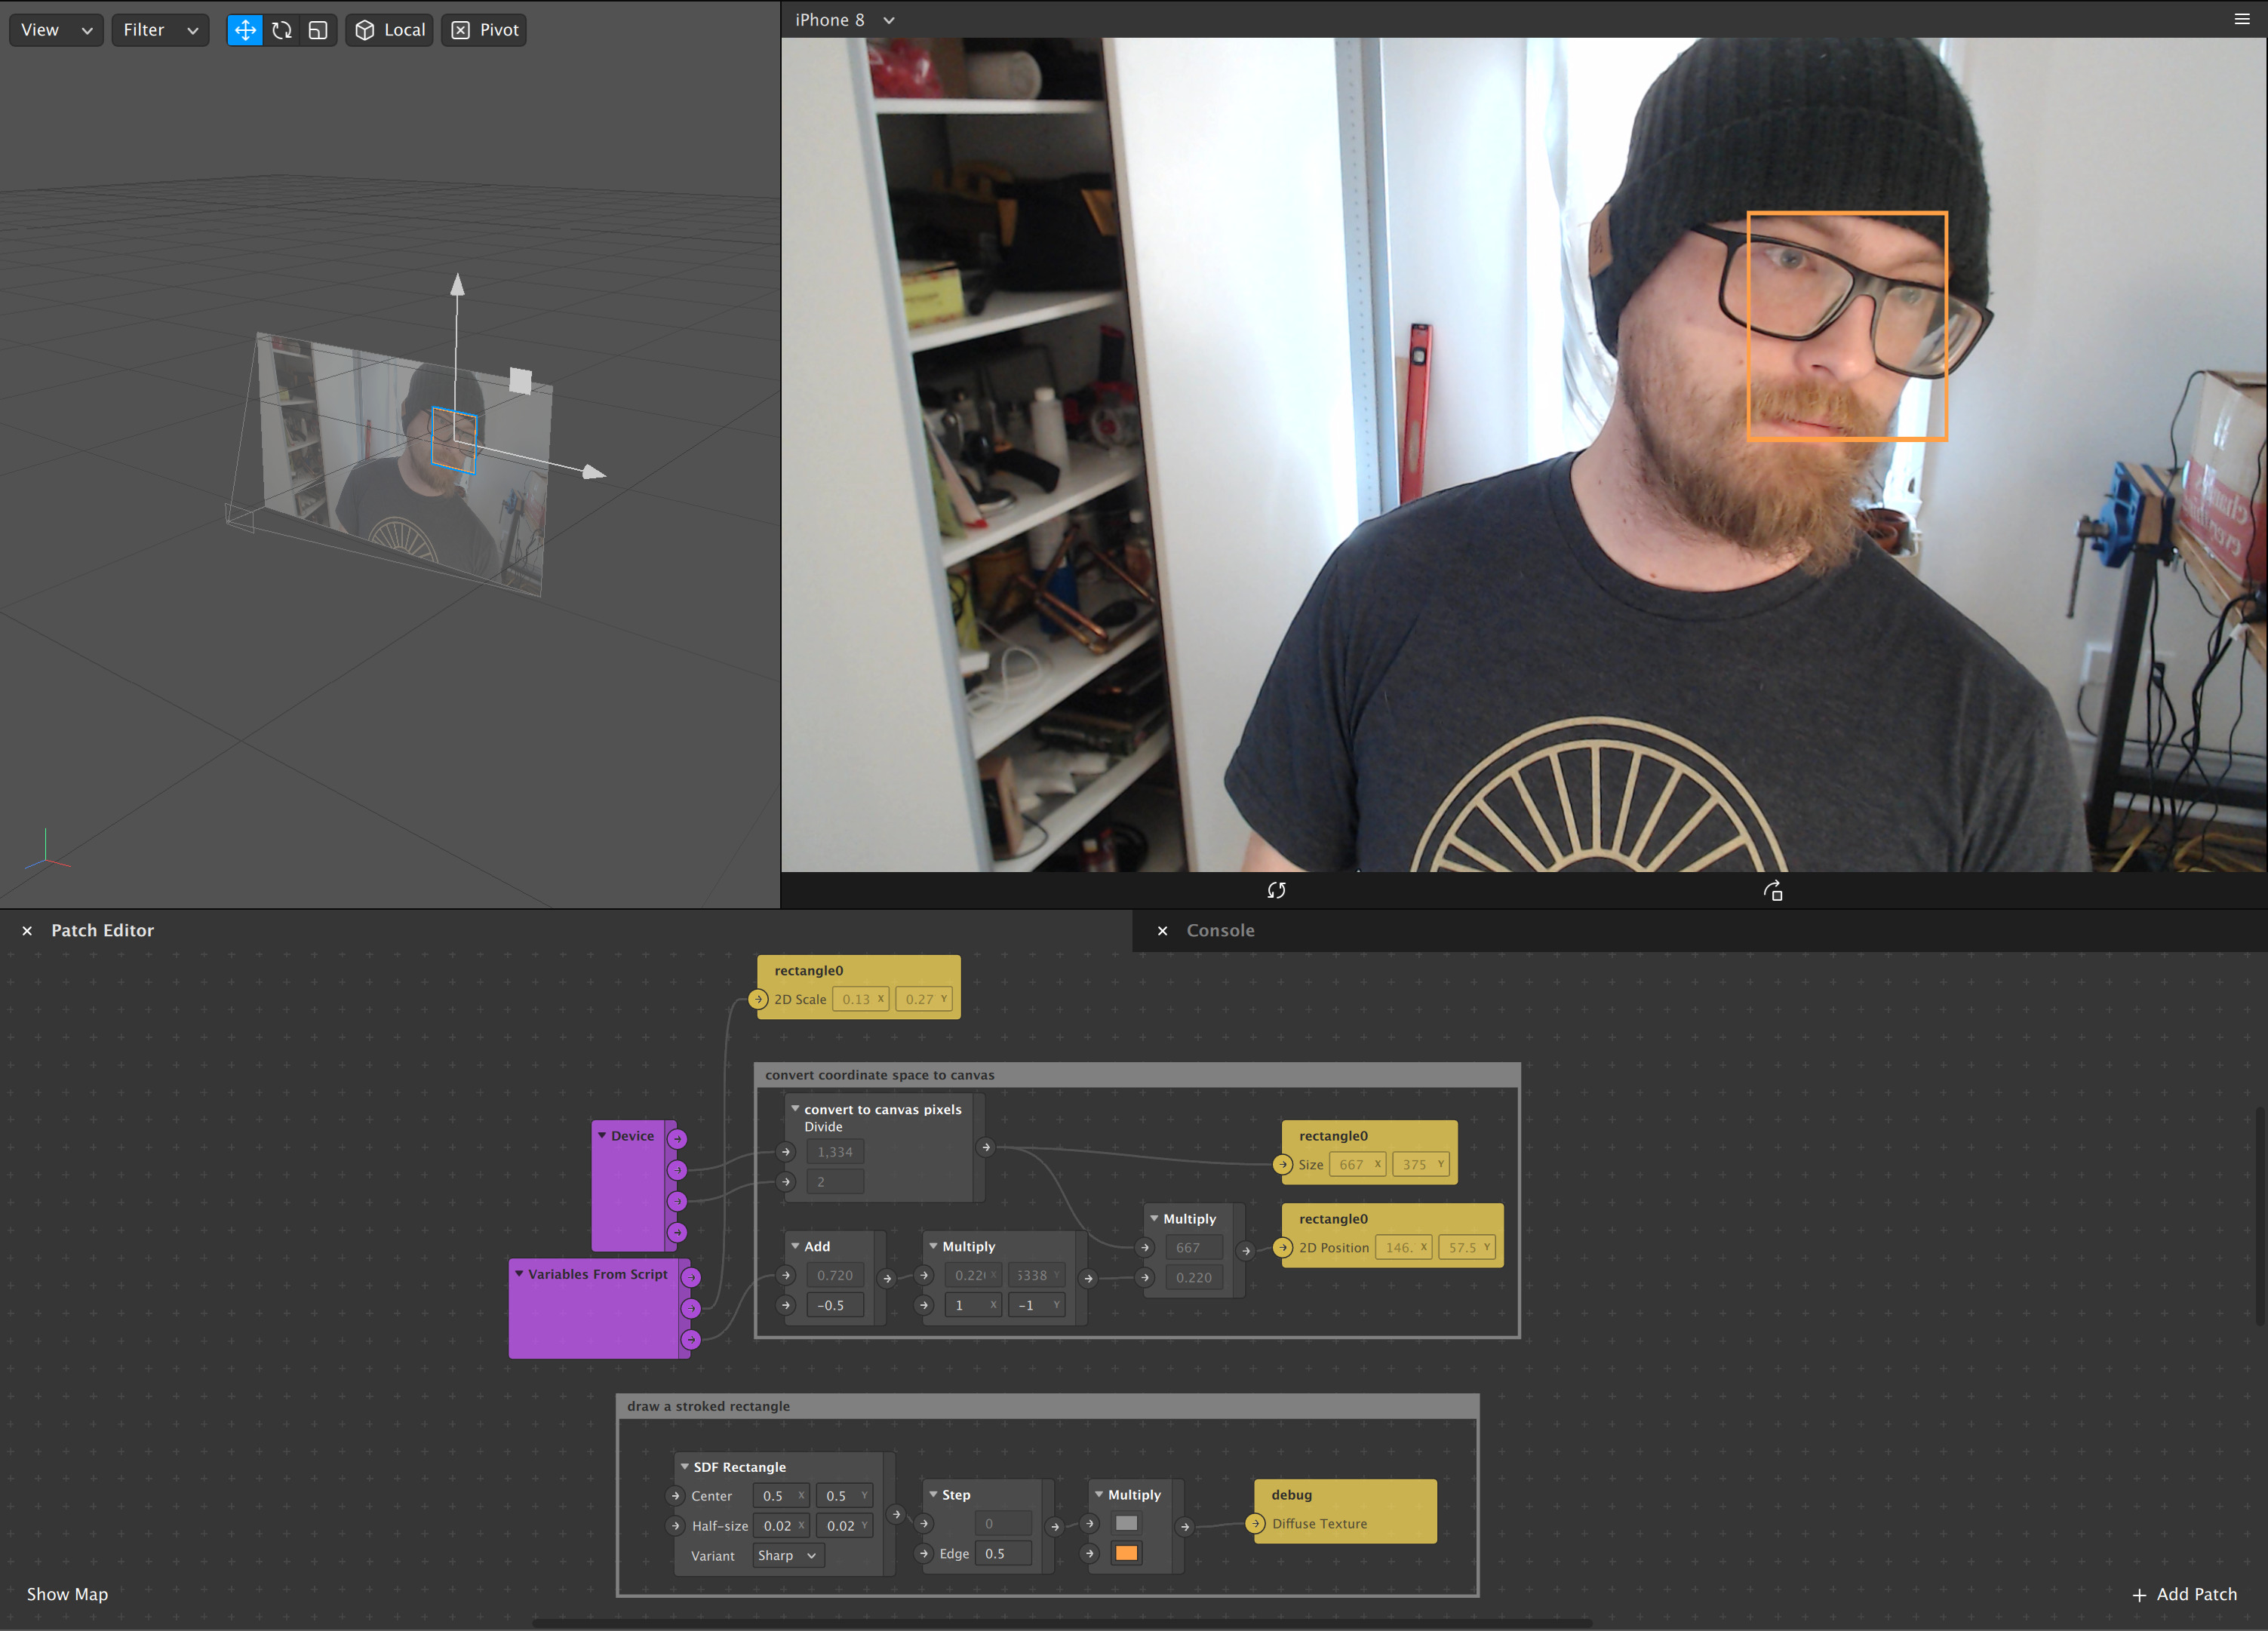Click the orange color swatch in Multiply patch
Viewport: 2268px width, 1631px height.
(1126, 1553)
